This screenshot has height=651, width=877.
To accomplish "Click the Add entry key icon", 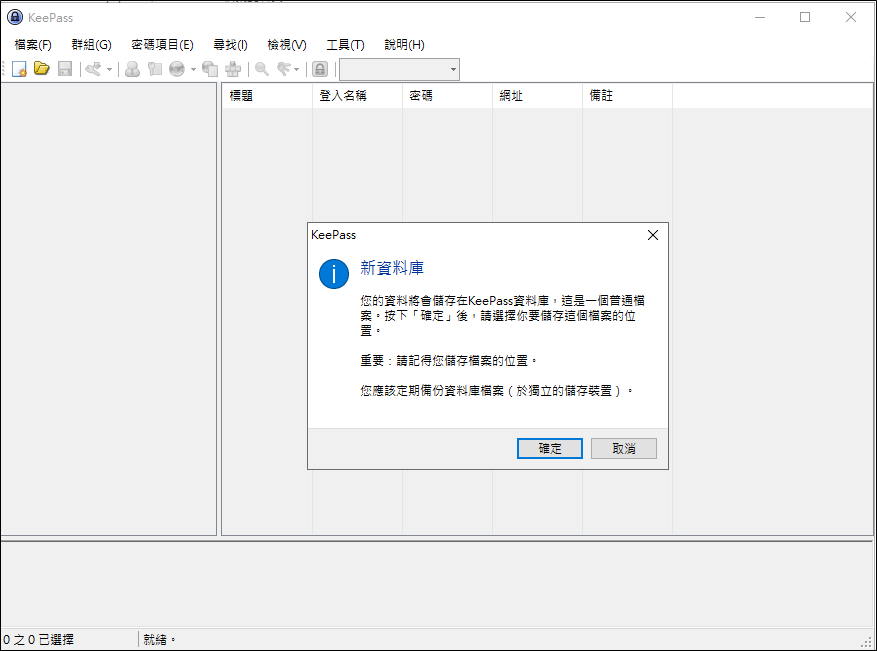I will (x=93, y=69).
